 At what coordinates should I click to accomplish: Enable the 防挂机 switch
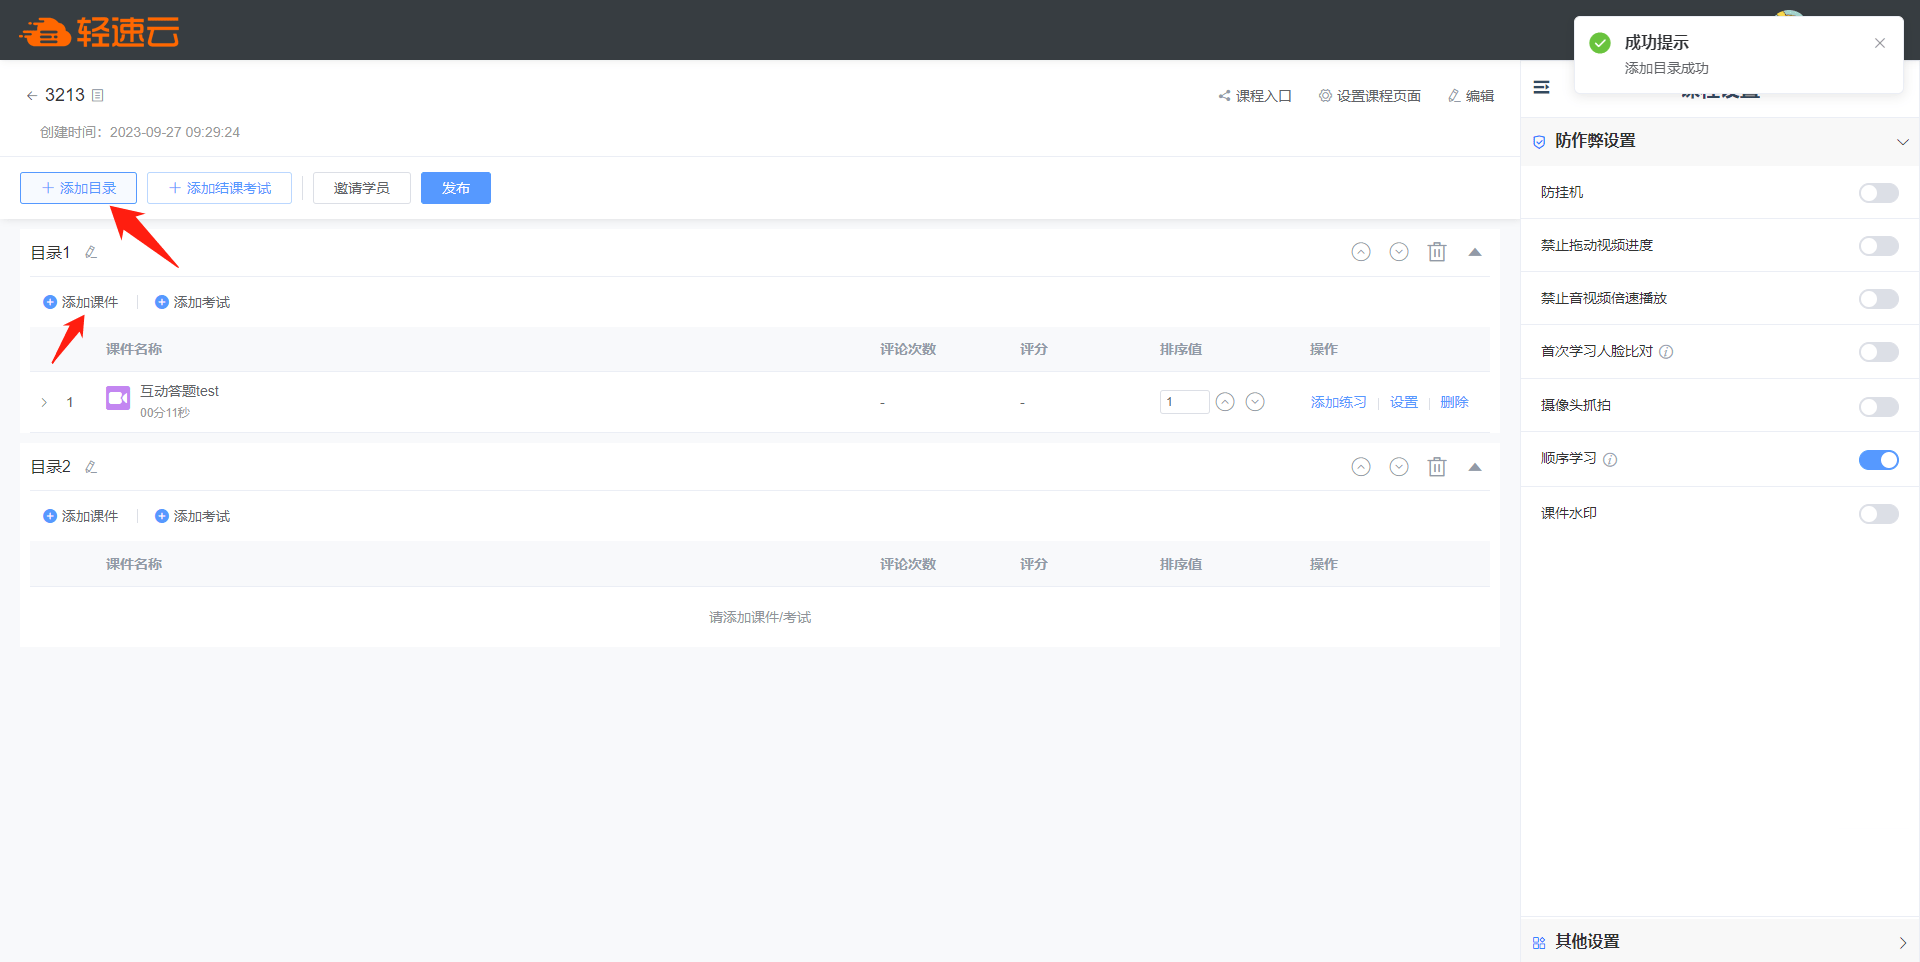[x=1879, y=193]
